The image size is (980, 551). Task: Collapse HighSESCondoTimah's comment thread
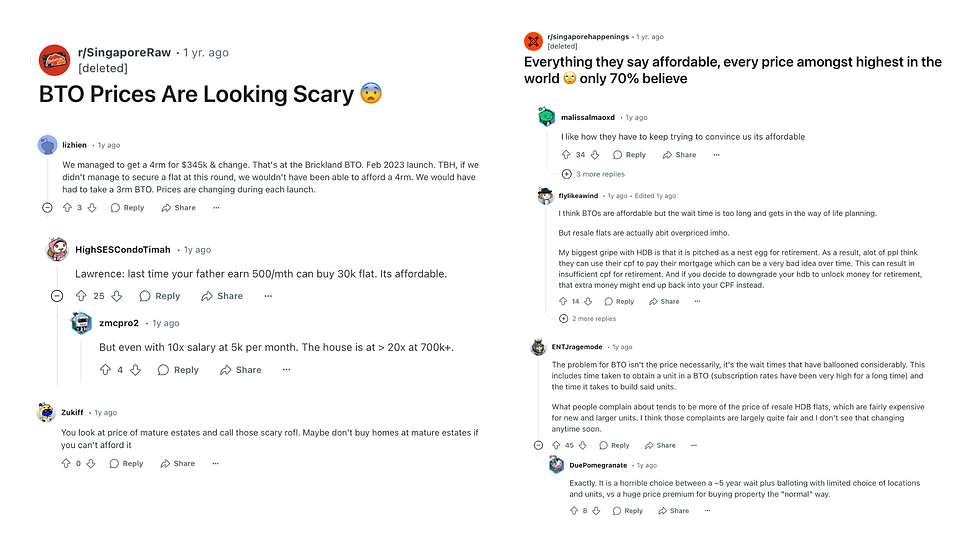coord(57,296)
